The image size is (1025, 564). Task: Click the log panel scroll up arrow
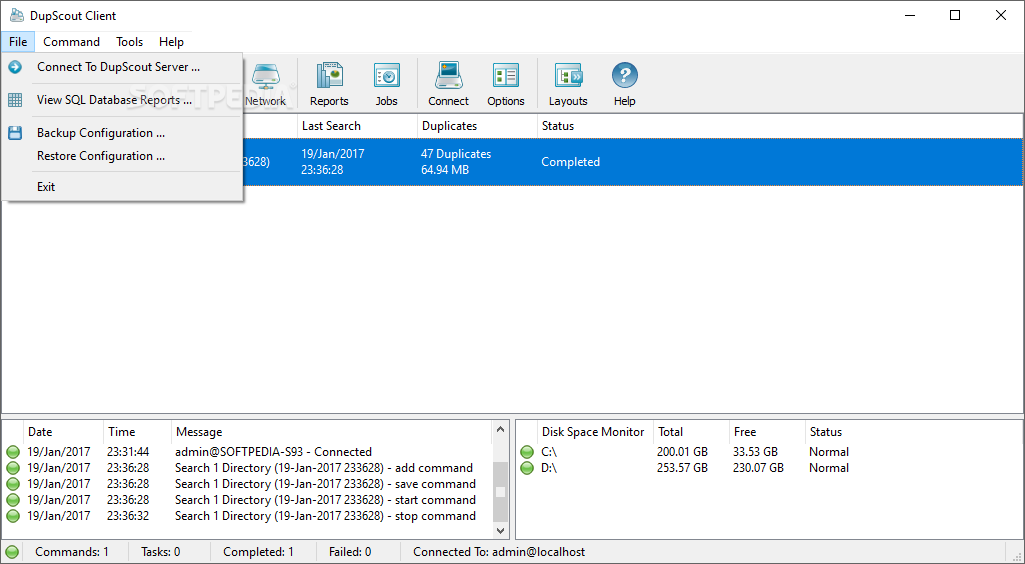(x=501, y=429)
